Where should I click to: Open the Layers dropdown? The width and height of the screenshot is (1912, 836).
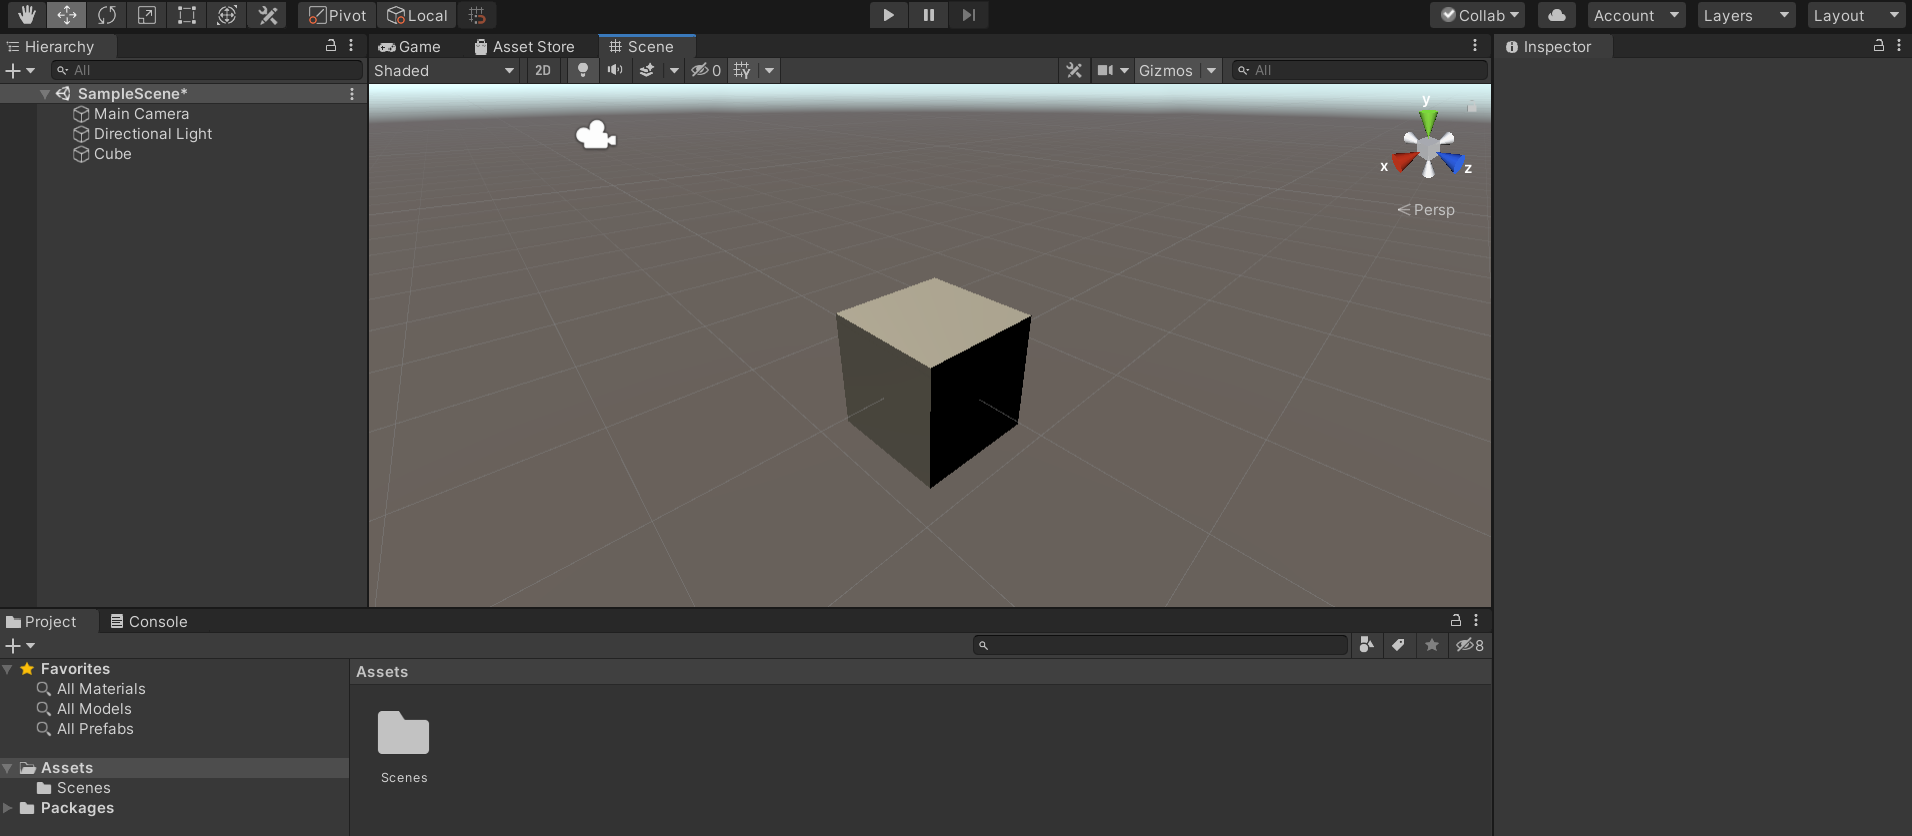(1745, 15)
